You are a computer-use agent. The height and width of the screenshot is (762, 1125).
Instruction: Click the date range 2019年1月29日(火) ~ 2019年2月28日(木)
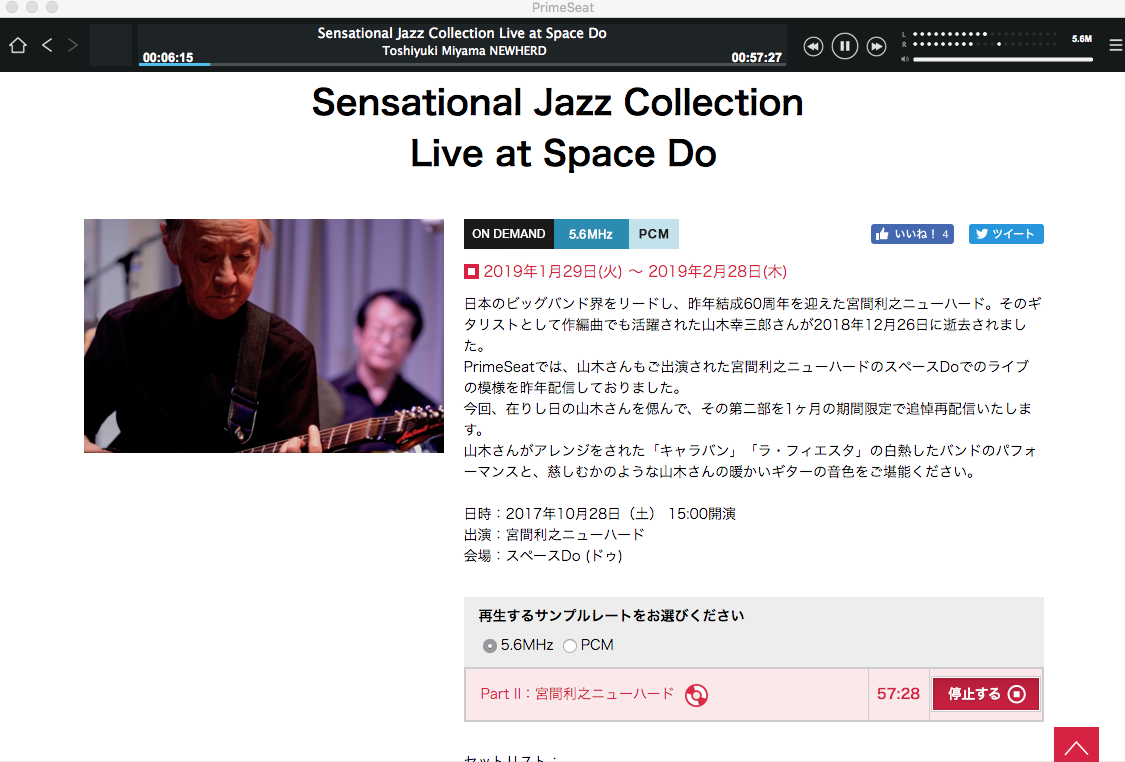[635, 271]
